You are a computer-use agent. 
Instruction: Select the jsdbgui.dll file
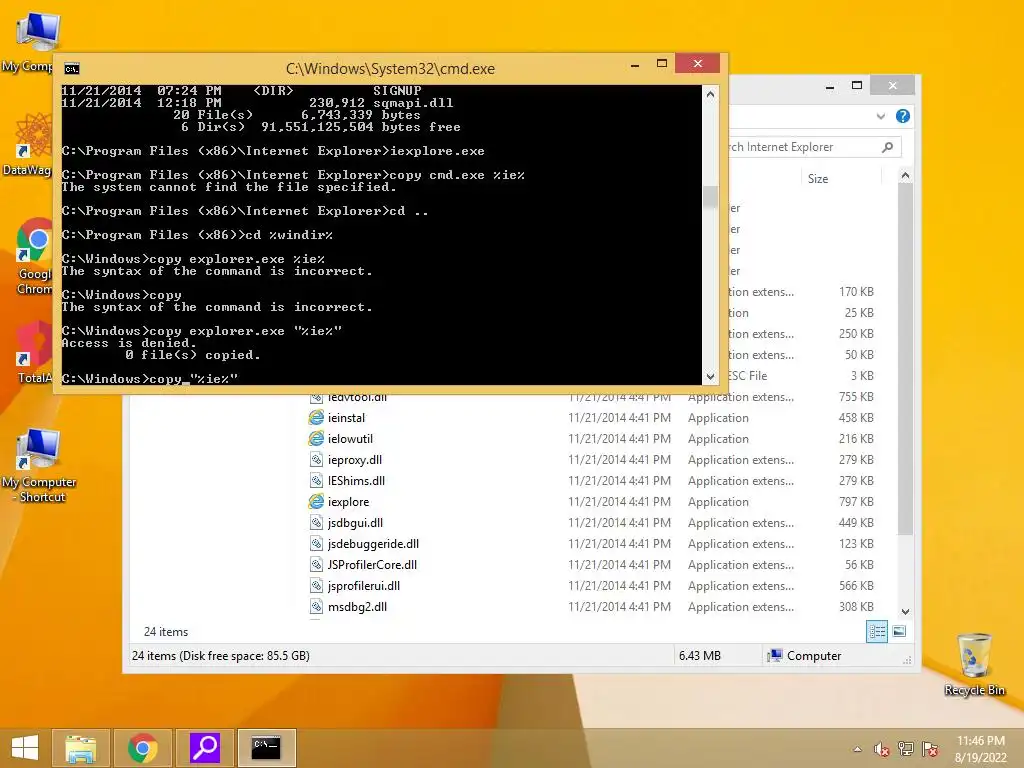point(355,522)
